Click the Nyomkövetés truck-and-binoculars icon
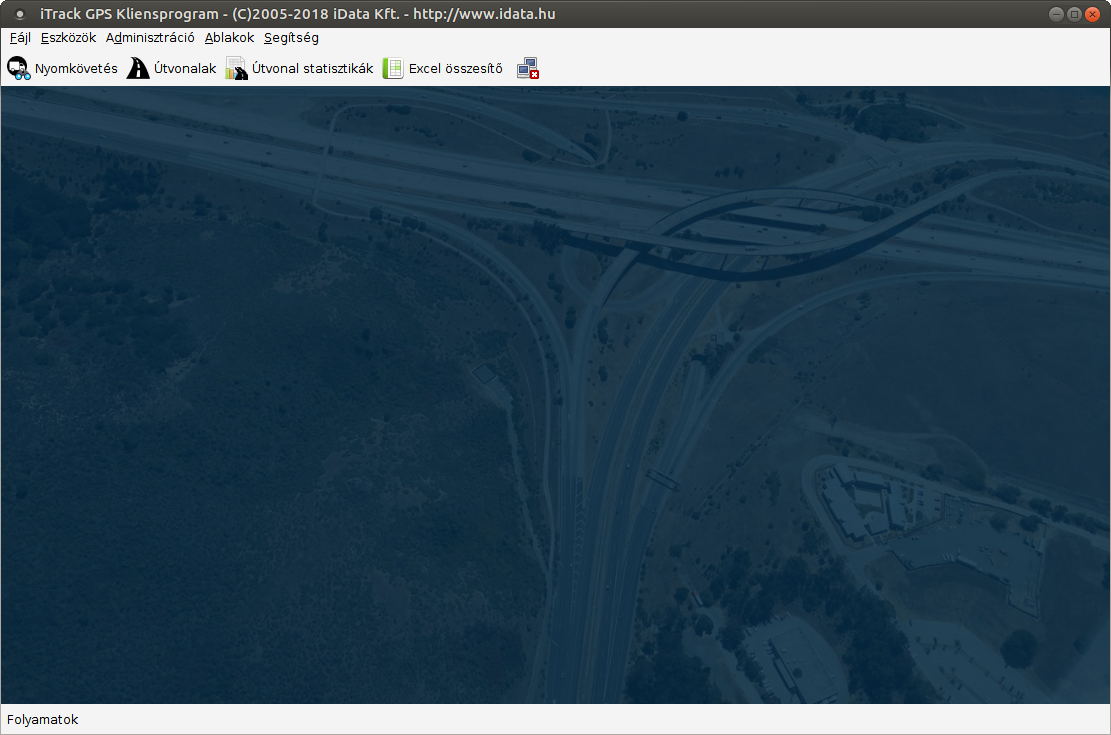The width and height of the screenshot is (1111, 735). coord(19,69)
